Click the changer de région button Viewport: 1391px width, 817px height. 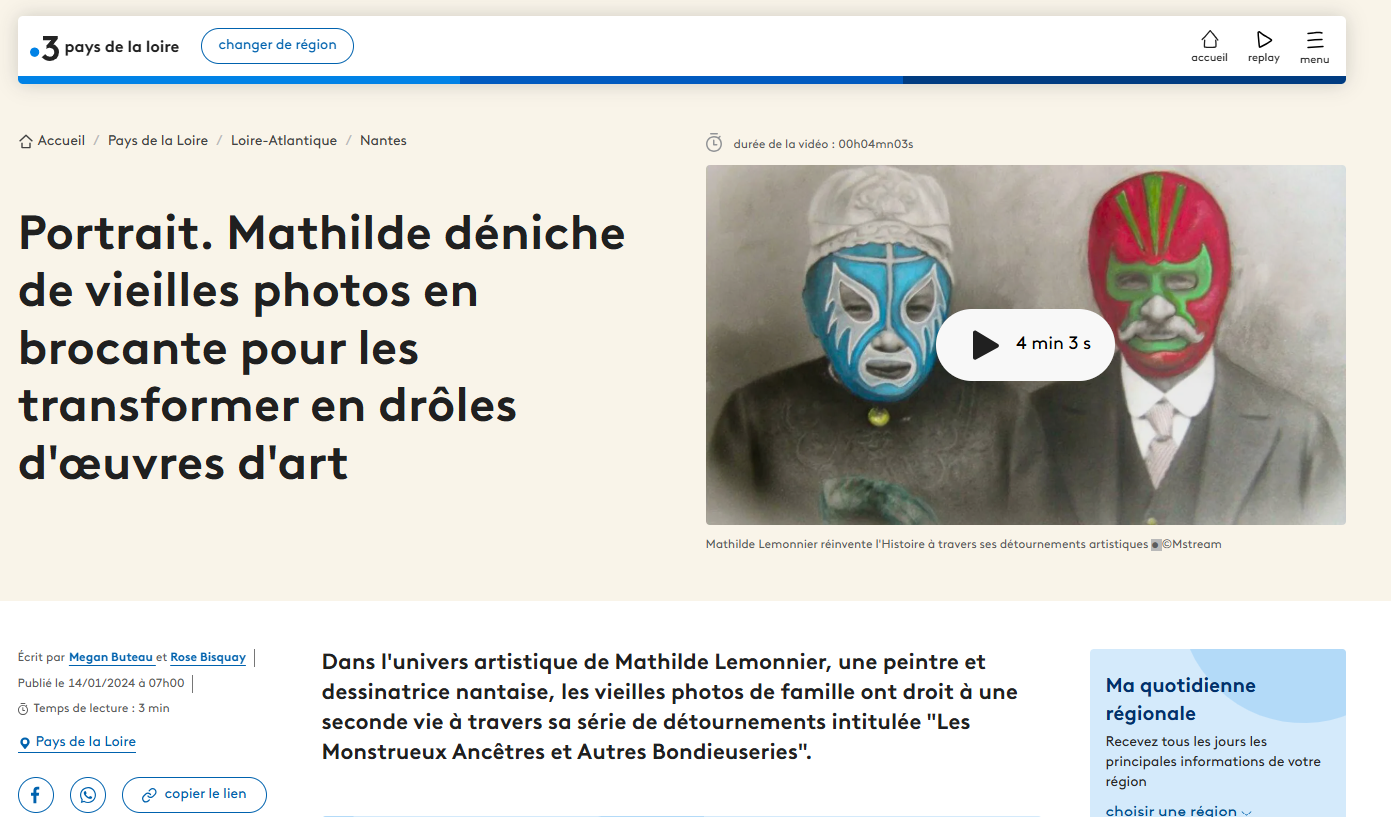pos(277,45)
